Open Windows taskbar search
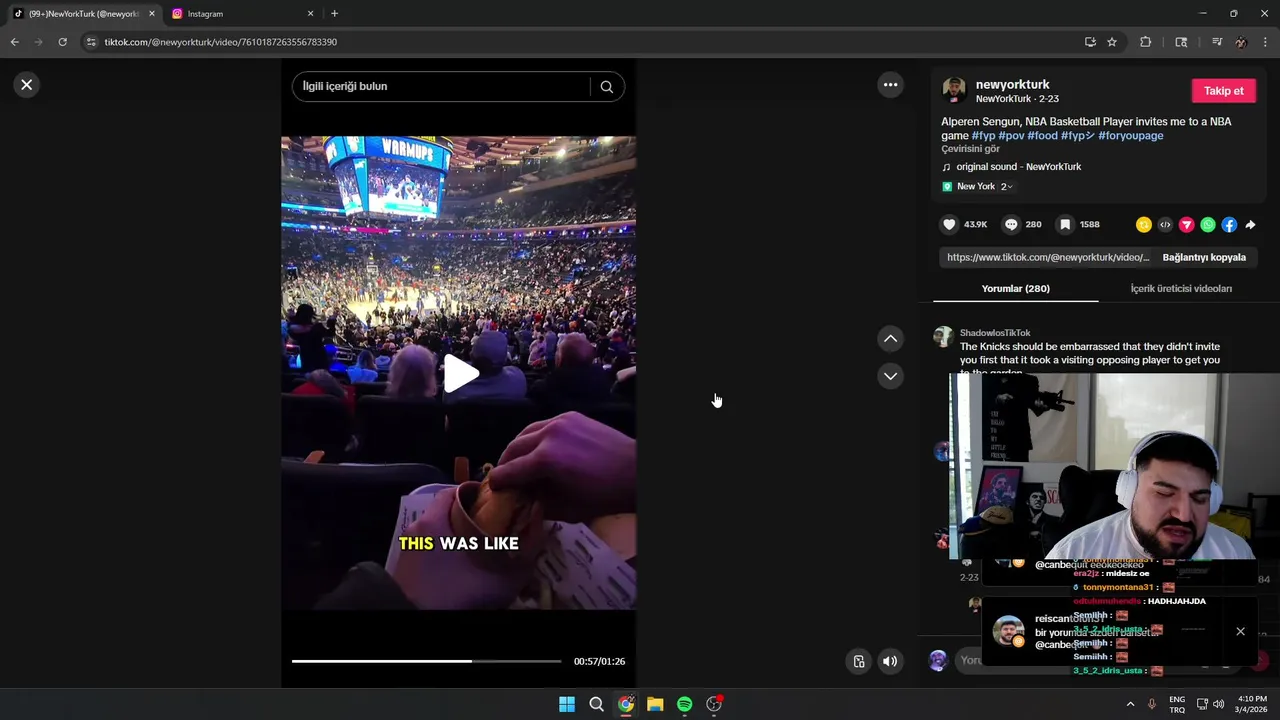 coord(596,704)
